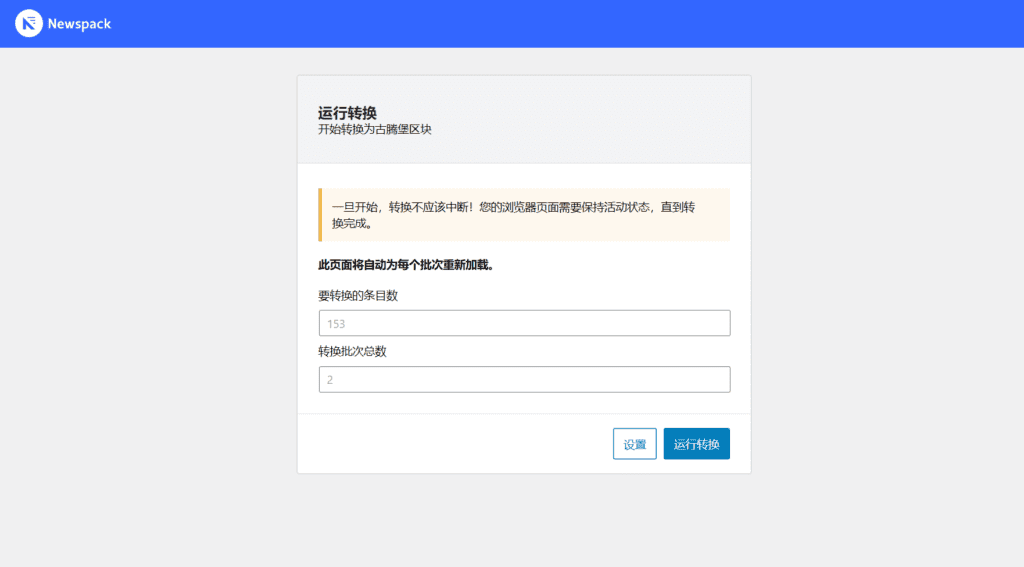This screenshot has height=567, width=1024.
Task: Click the orange left border of warning notice
Action: point(320,215)
